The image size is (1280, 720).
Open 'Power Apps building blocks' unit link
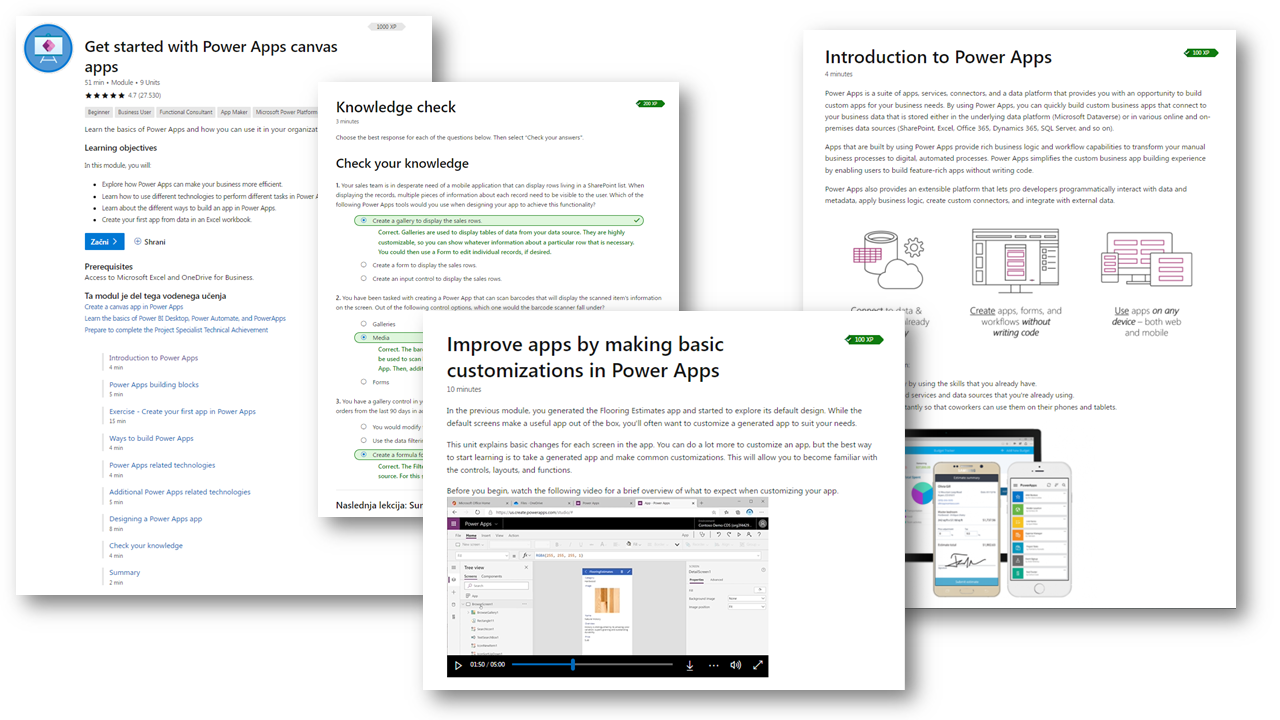click(154, 385)
